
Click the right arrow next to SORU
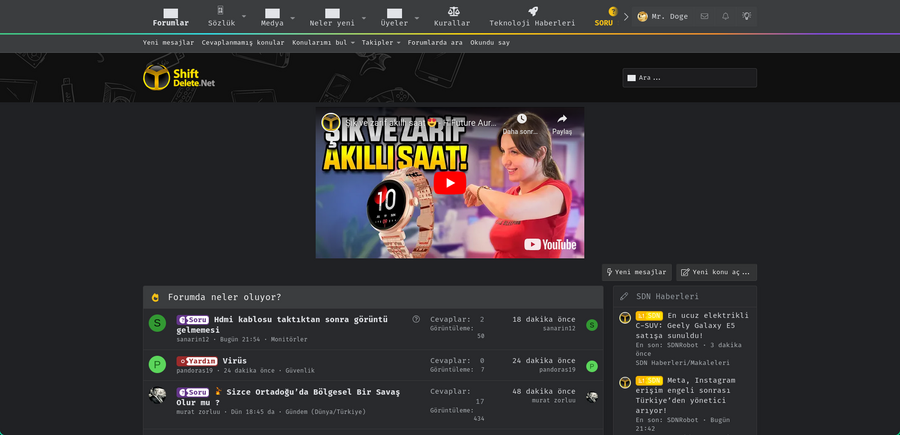pyautogui.click(x=626, y=17)
